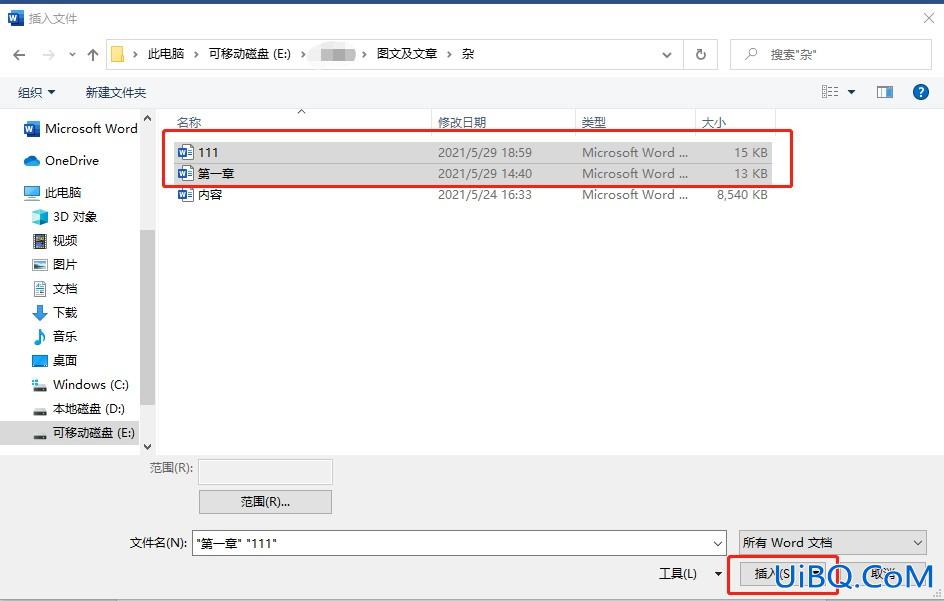This screenshot has width=944, height=601.
Task: Select 此电脑 in the address path
Action: pyautogui.click(x=166, y=54)
